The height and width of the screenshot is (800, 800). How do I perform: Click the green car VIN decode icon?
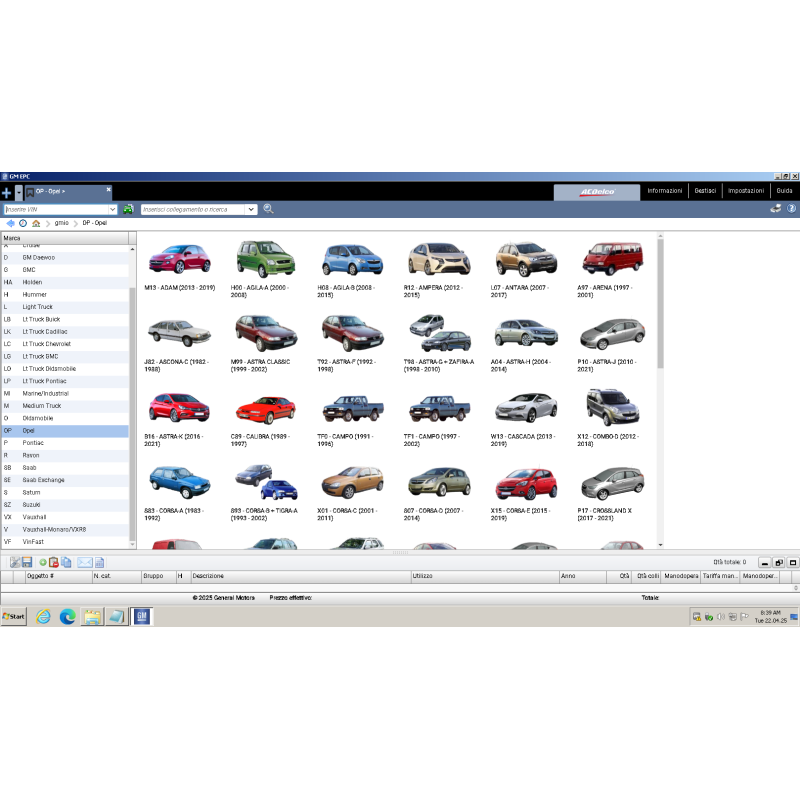tap(128, 209)
